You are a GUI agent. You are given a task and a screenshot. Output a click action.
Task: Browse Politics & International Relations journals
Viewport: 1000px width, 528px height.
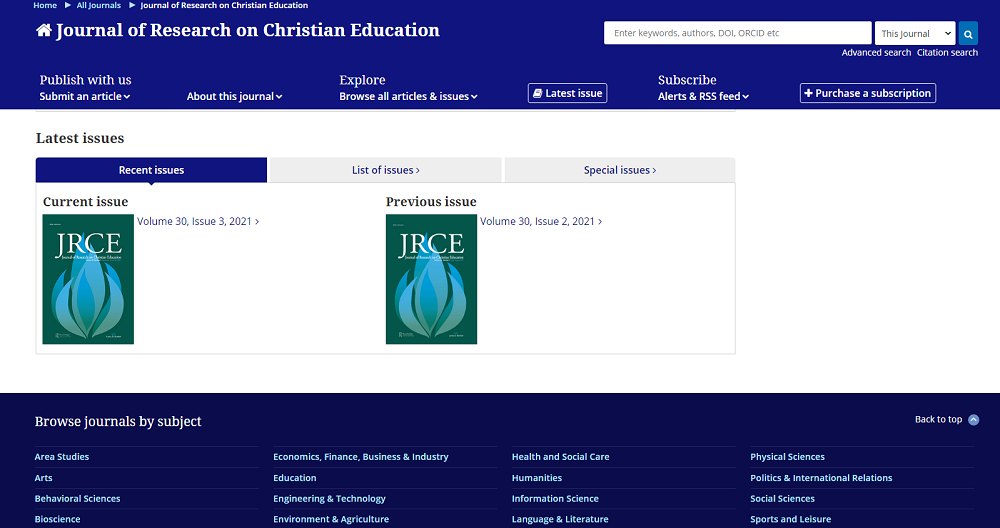[821, 478]
